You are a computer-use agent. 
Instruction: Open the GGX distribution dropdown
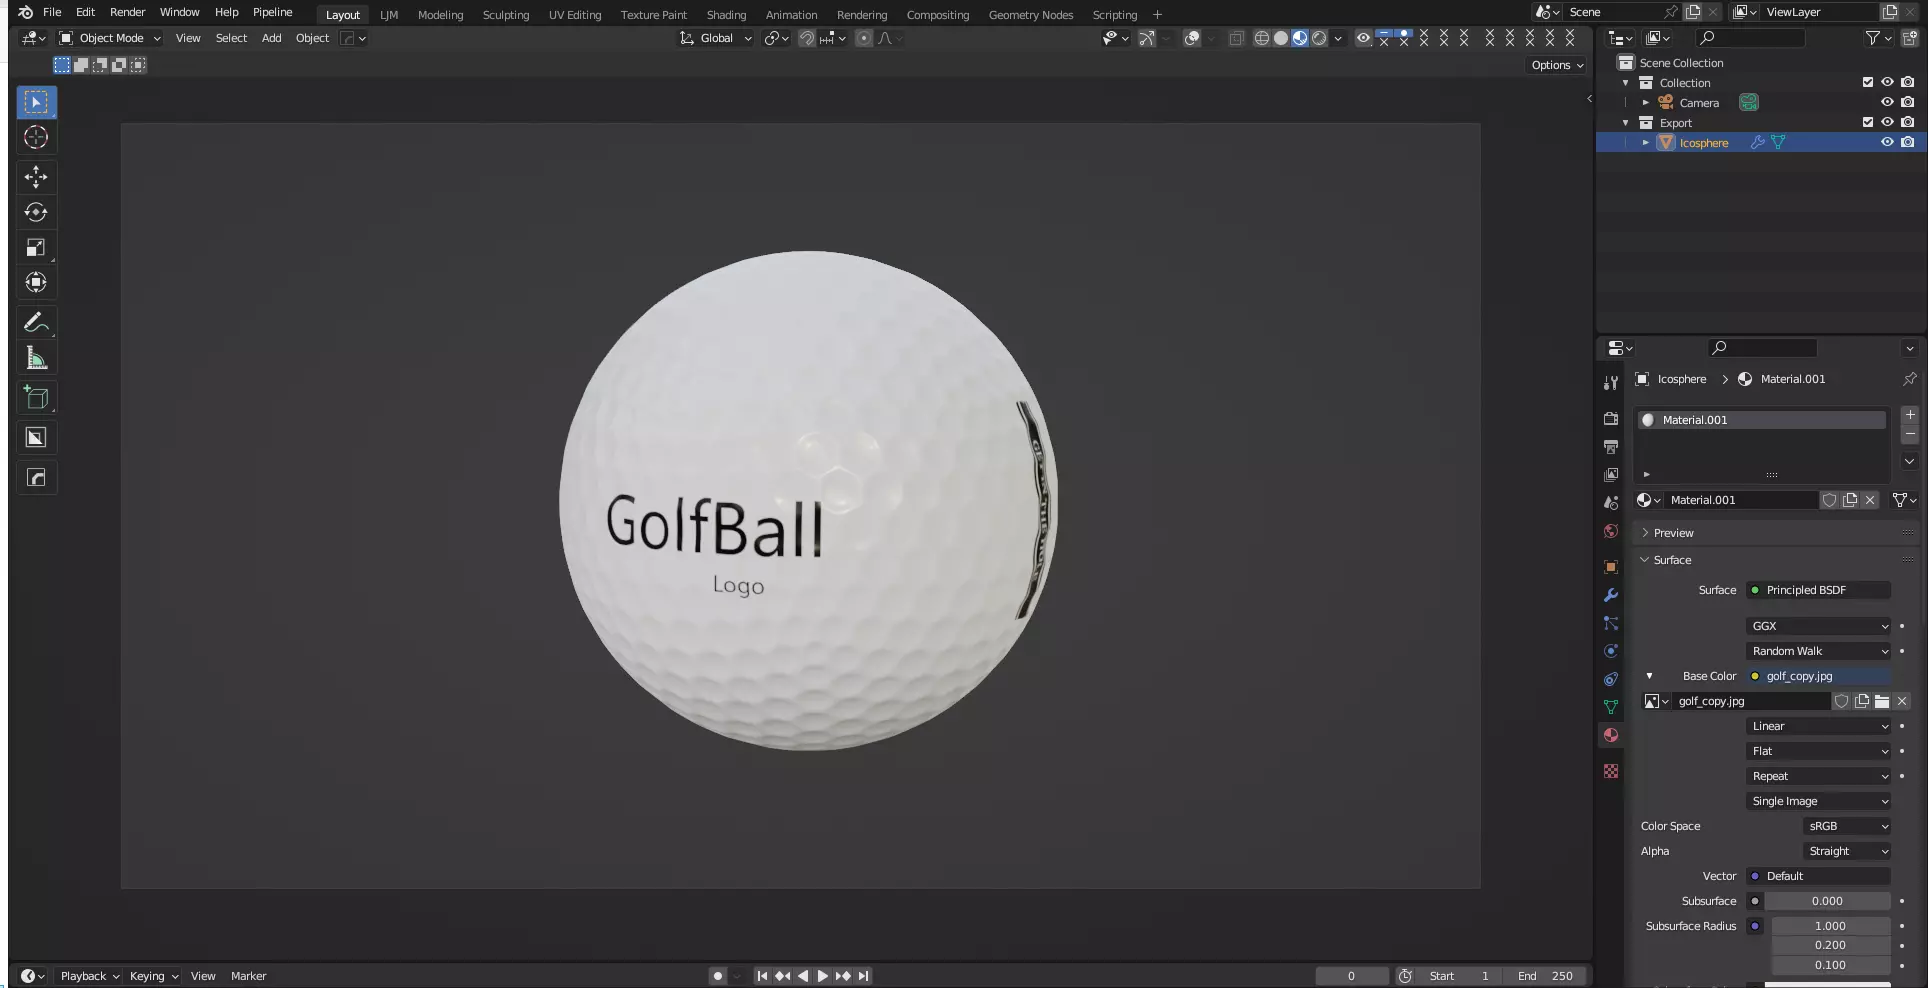1819,626
